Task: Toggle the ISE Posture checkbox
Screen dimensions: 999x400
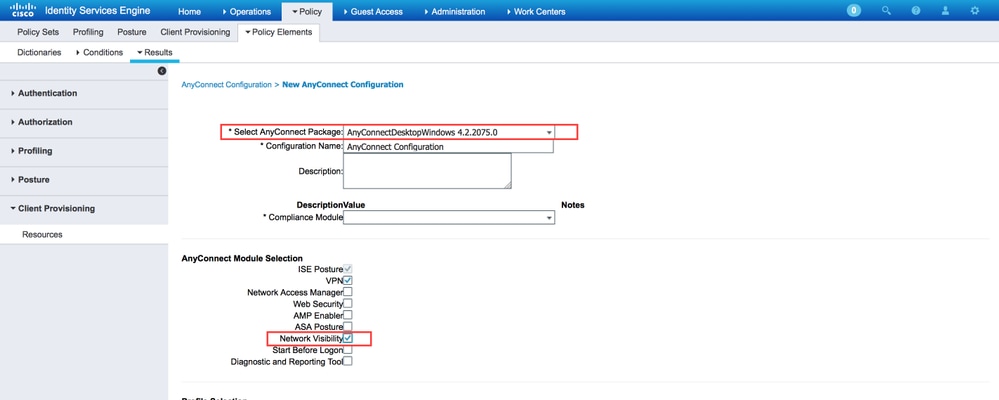Action: [x=348, y=269]
